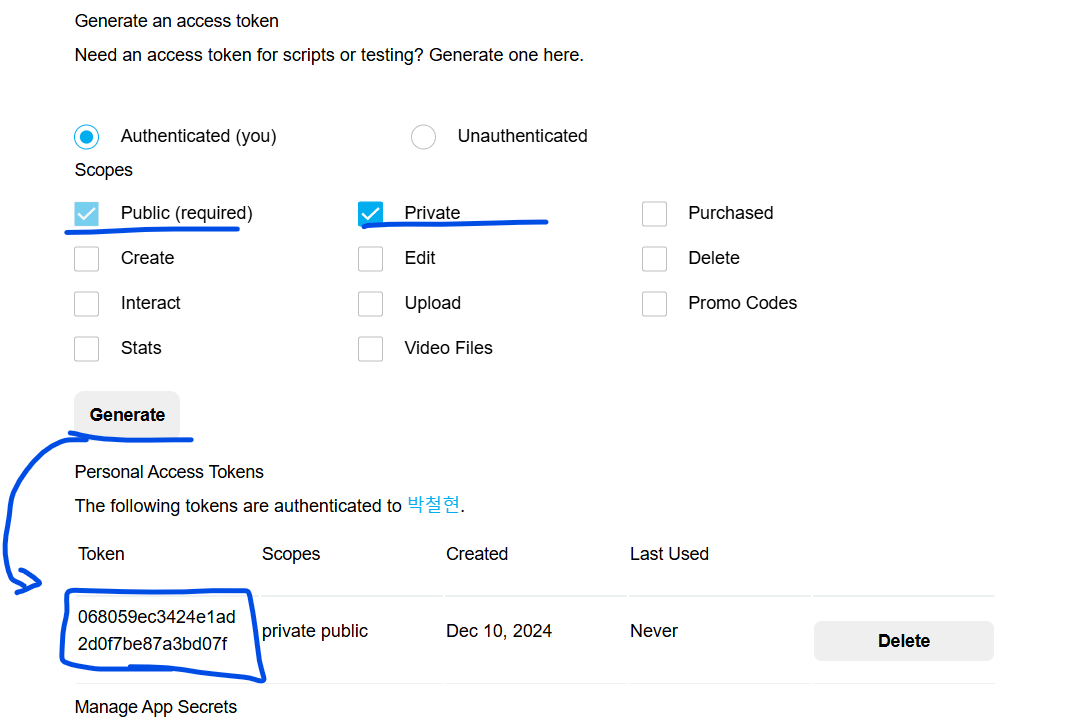Viewport: 1081px width, 727px height.
Task: Select the Unauthenticated radio option
Action: pyautogui.click(x=424, y=137)
